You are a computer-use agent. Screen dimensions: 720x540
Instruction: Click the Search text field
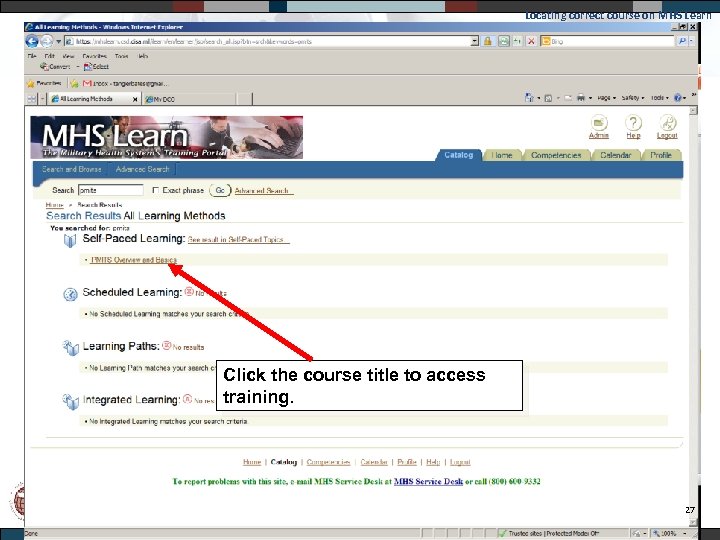111,190
